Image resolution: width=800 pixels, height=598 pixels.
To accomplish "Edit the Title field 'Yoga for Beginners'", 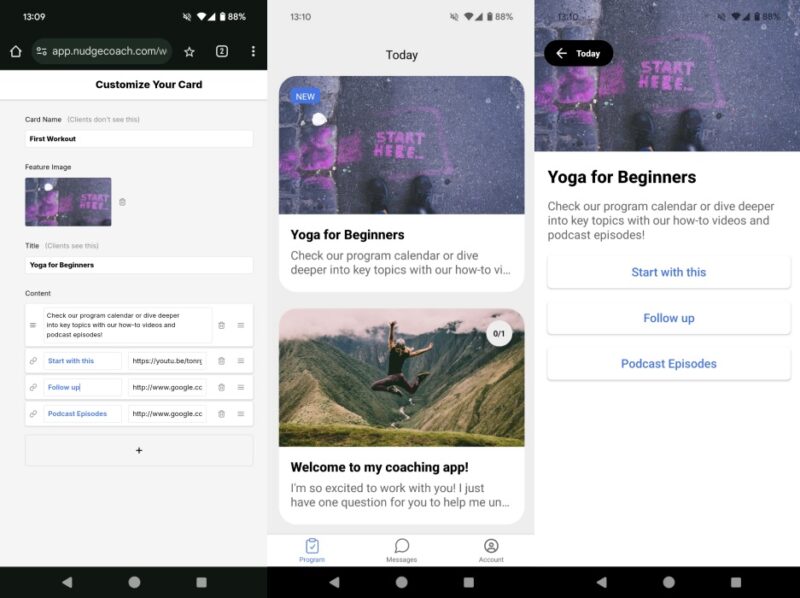I will click(x=139, y=265).
